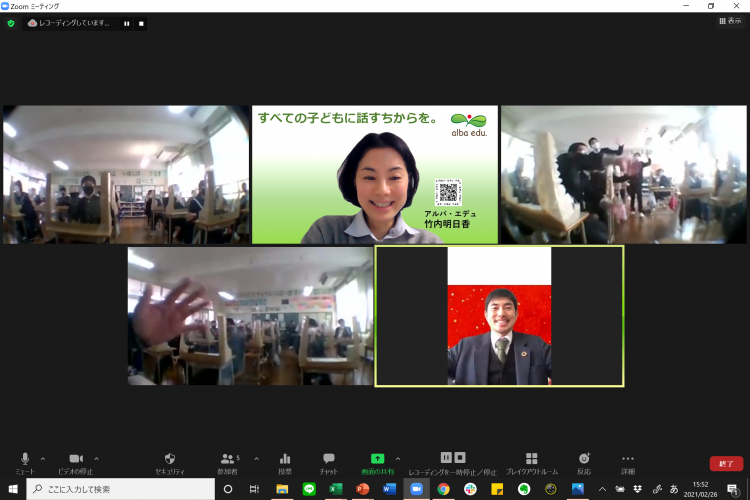The image size is (750, 500).
Task: Open the 投票 polling window
Action: point(285,464)
